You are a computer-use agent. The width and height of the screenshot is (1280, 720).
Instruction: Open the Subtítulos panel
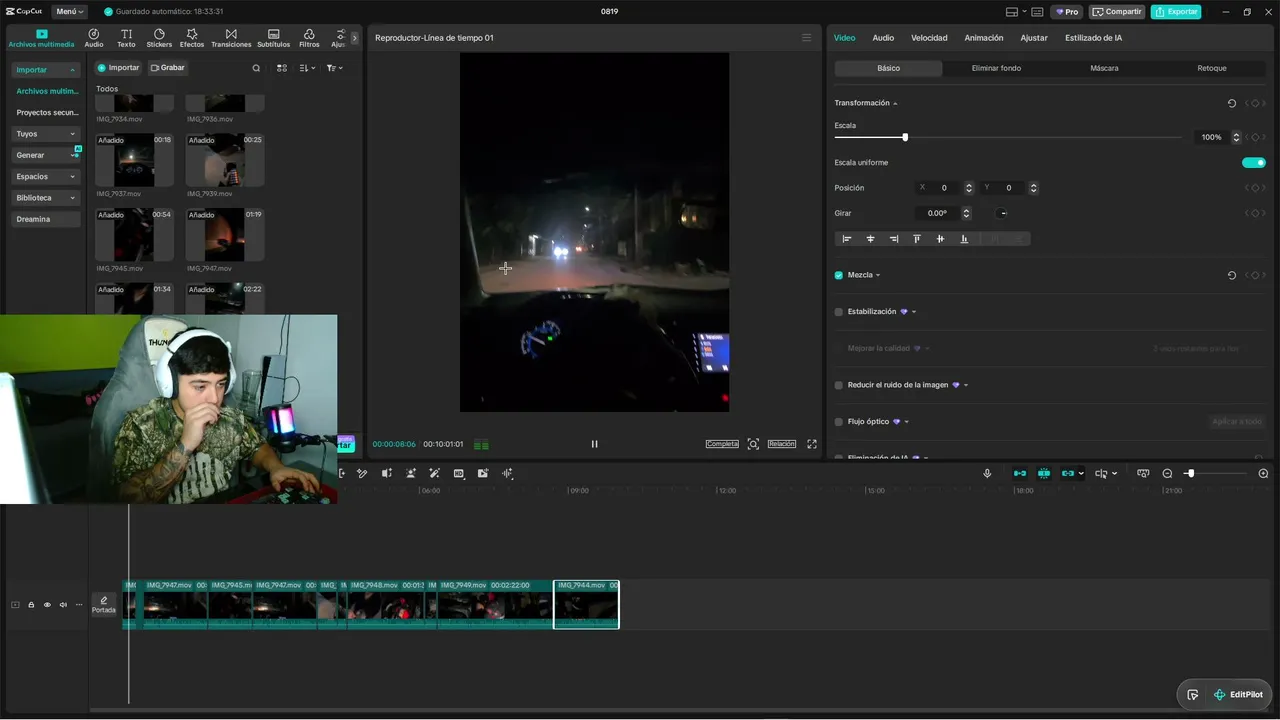point(273,38)
